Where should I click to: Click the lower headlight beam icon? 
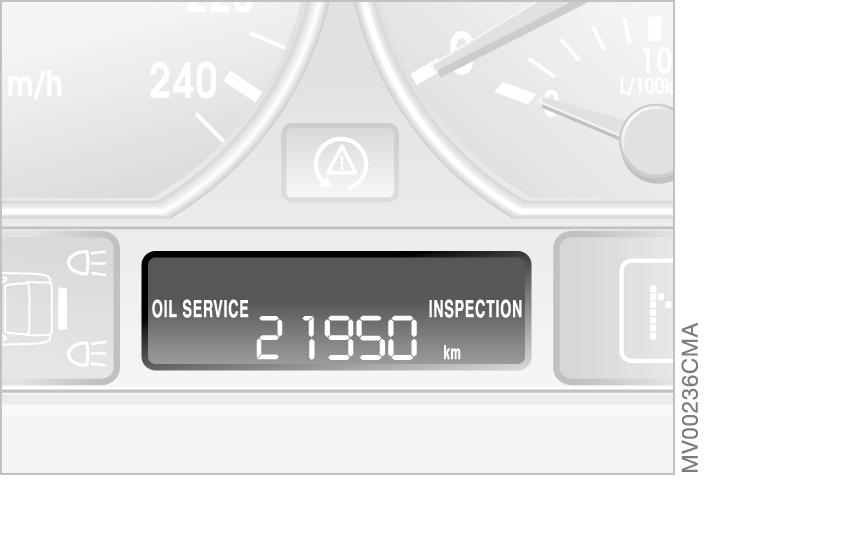[x=87, y=354]
